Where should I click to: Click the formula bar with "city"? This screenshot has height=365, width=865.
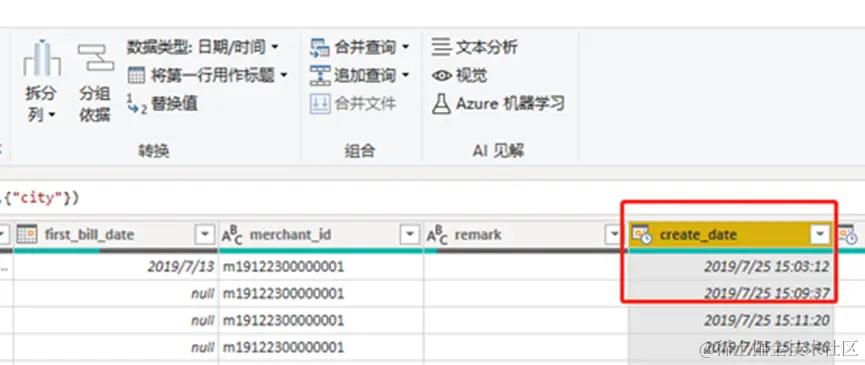click(x=432, y=198)
